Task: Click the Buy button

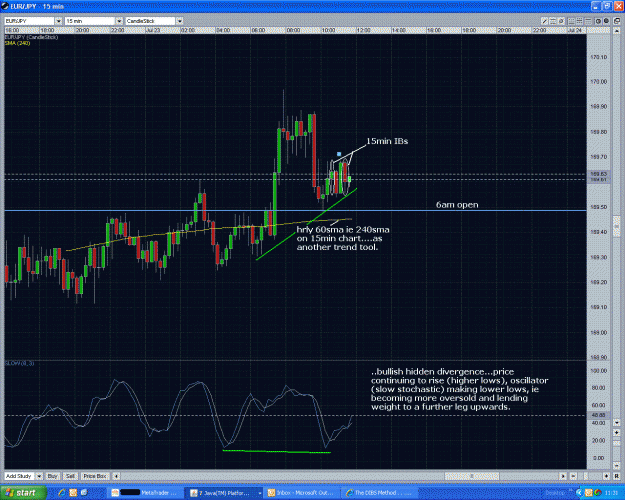Action: tap(53, 476)
